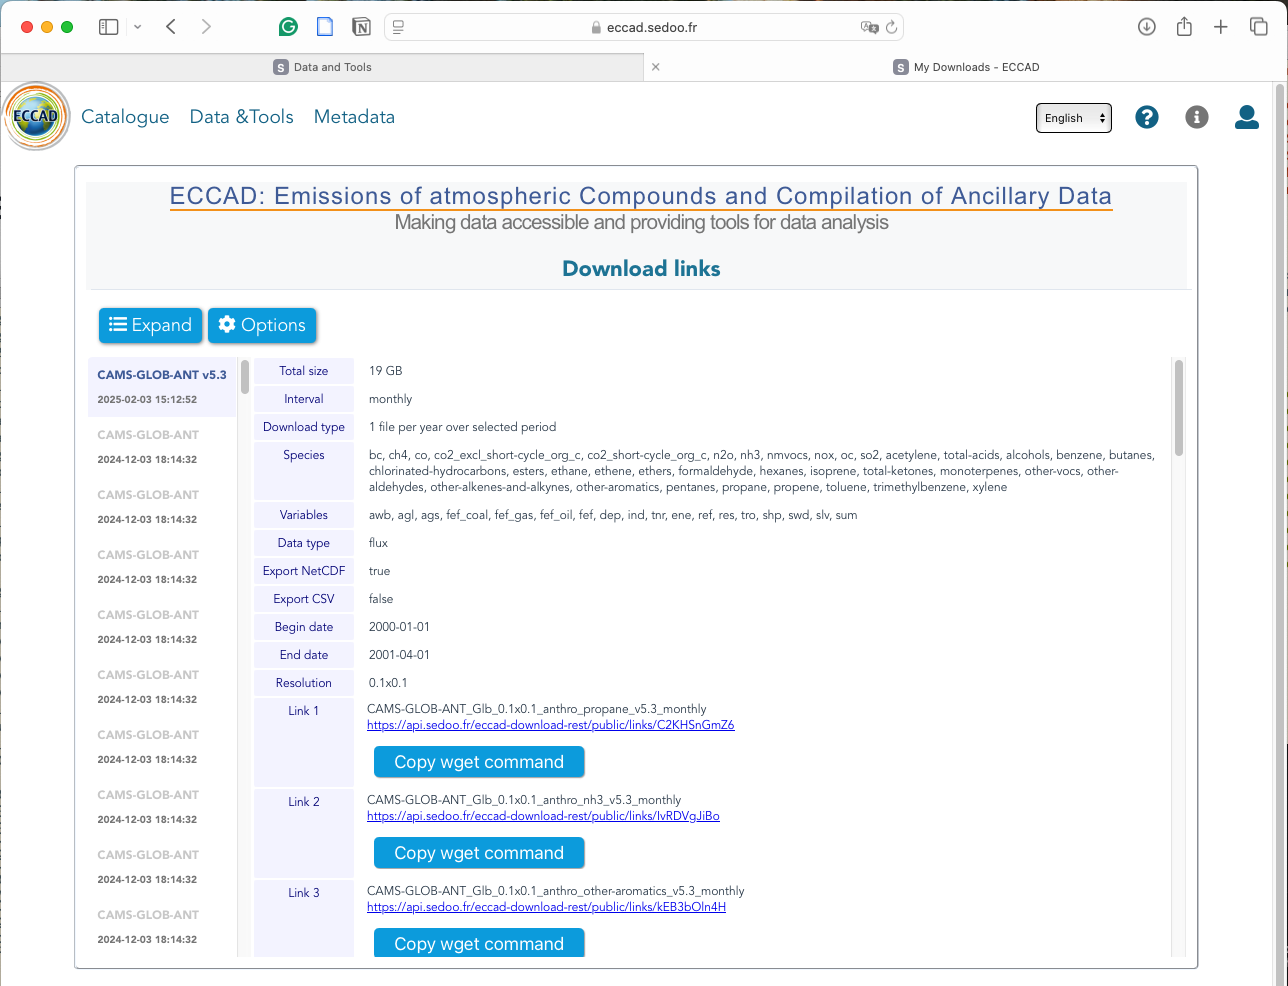
Task: Show Safari downloads
Action: point(1147,27)
